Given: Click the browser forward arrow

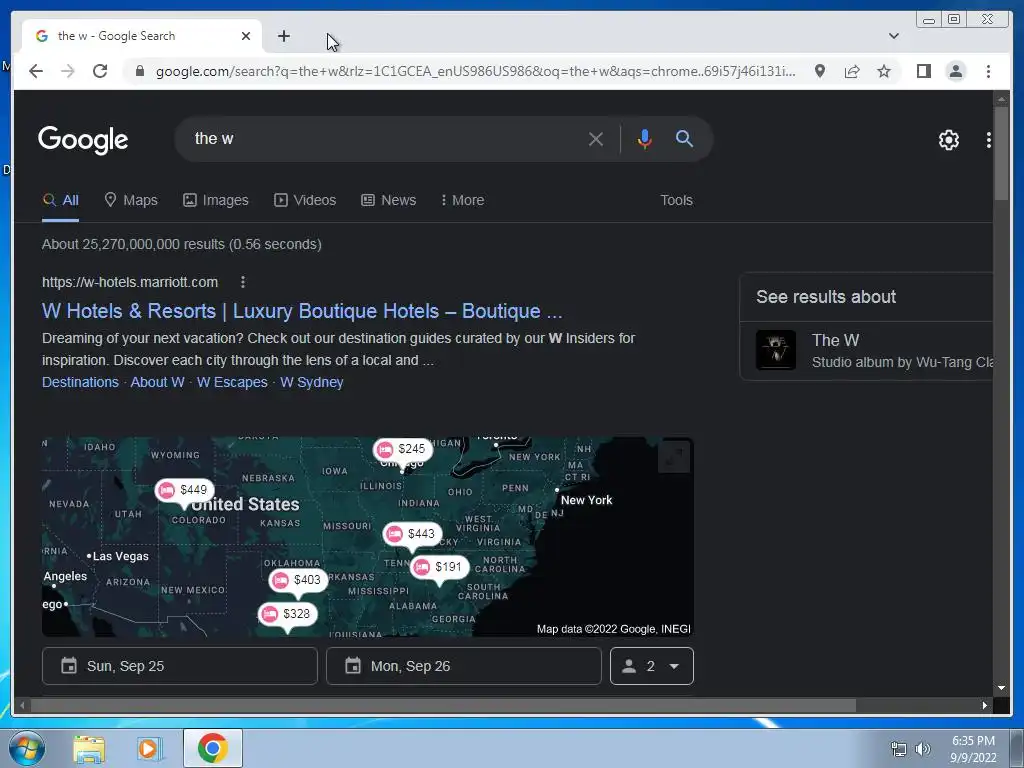Looking at the screenshot, I should [x=68, y=71].
